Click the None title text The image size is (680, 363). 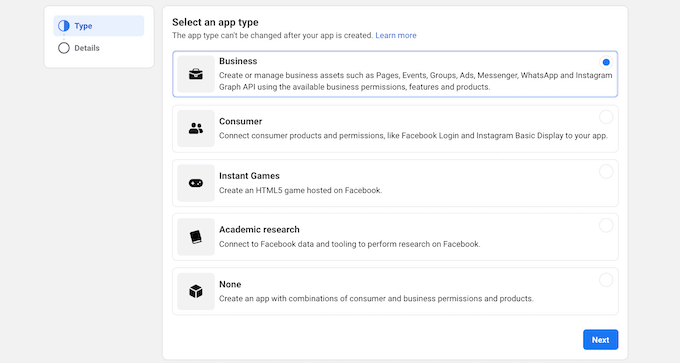coord(230,285)
